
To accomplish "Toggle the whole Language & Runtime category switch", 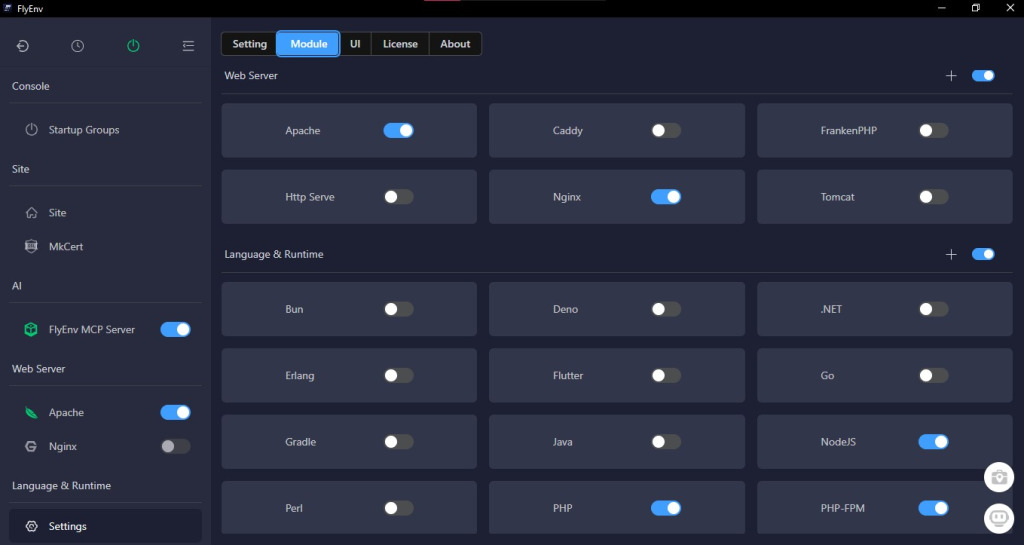I will coord(983,254).
